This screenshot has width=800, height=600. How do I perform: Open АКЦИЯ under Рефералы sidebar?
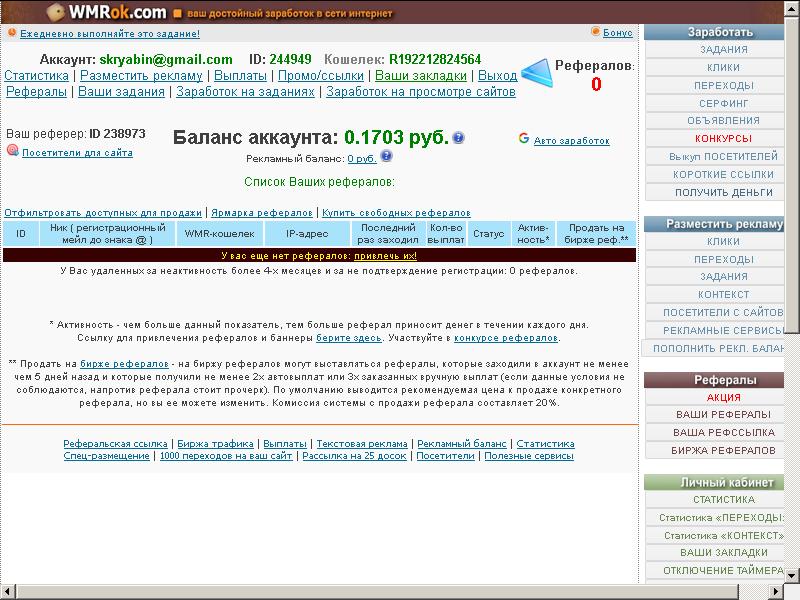(x=715, y=397)
